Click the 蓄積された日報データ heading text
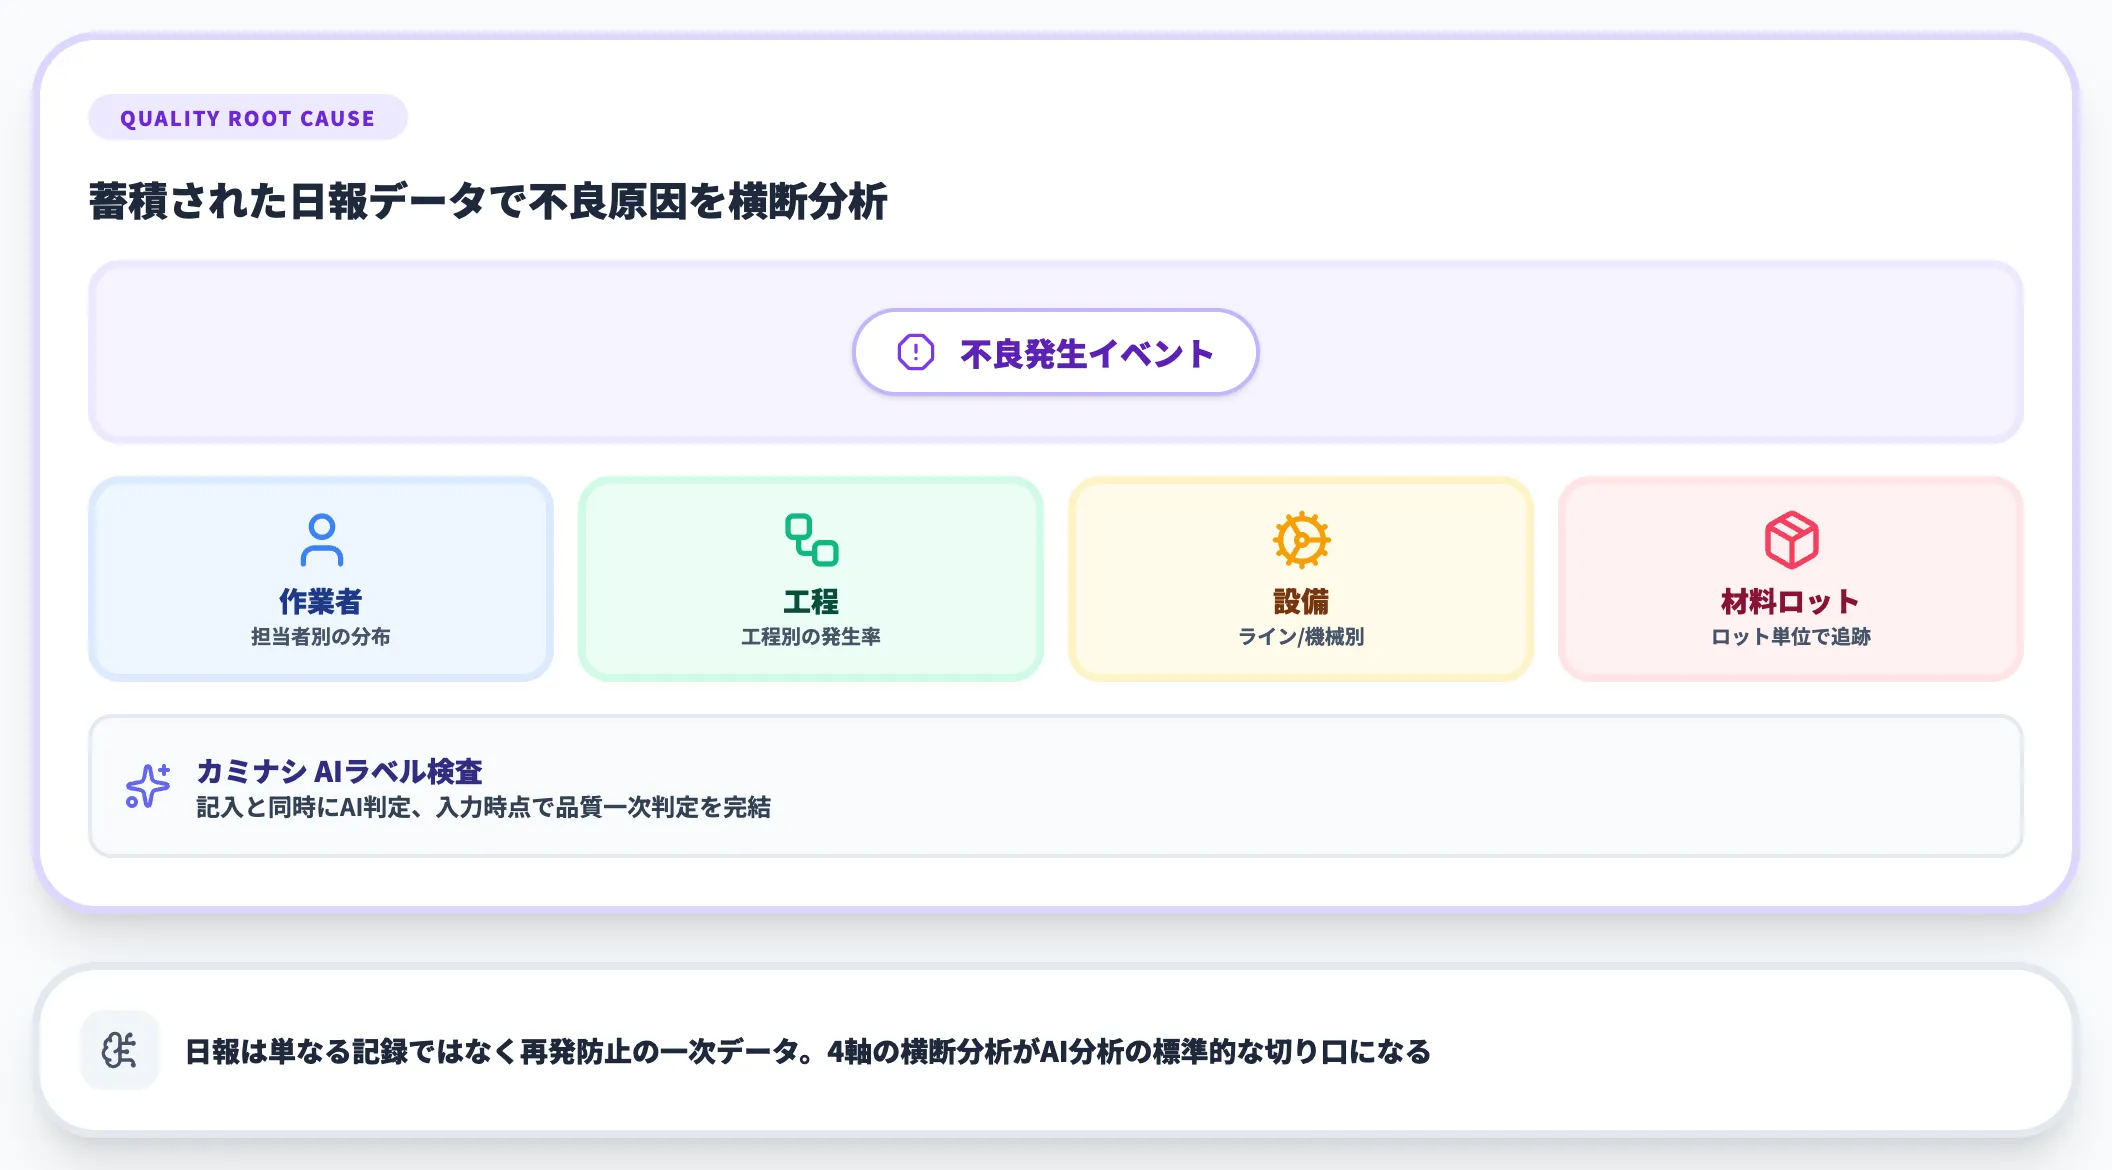The width and height of the screenshot is (2112, 1170). [489, 198]
